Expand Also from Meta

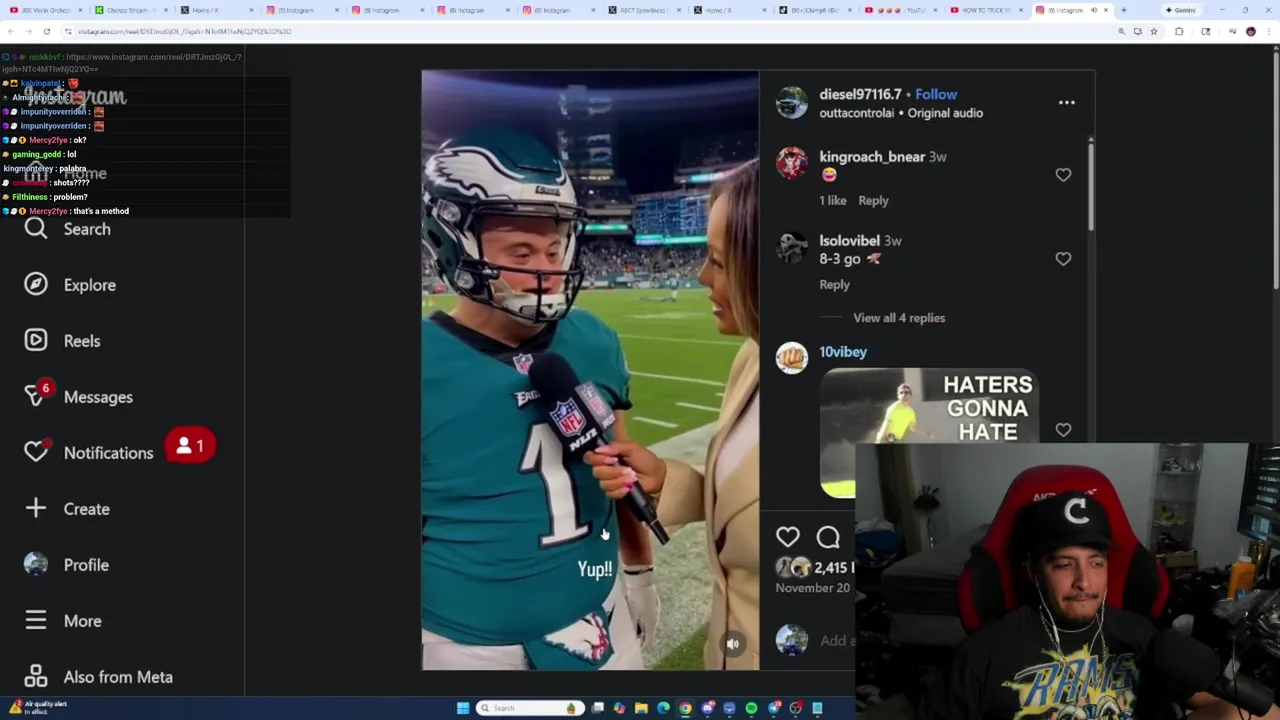point(98,677)
